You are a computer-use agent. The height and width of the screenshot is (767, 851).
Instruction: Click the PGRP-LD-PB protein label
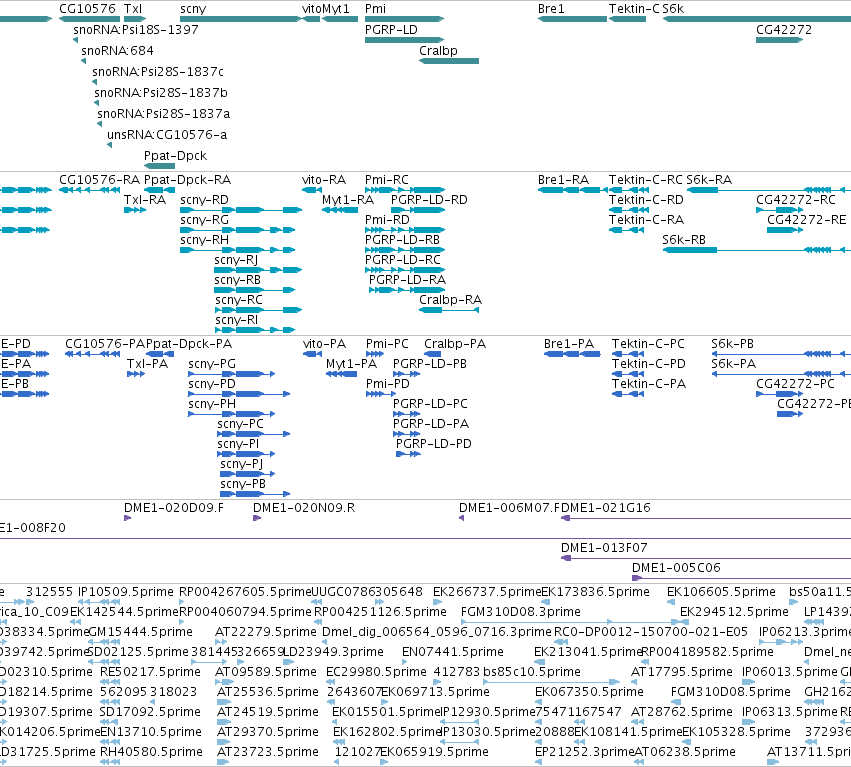(430, 364)
